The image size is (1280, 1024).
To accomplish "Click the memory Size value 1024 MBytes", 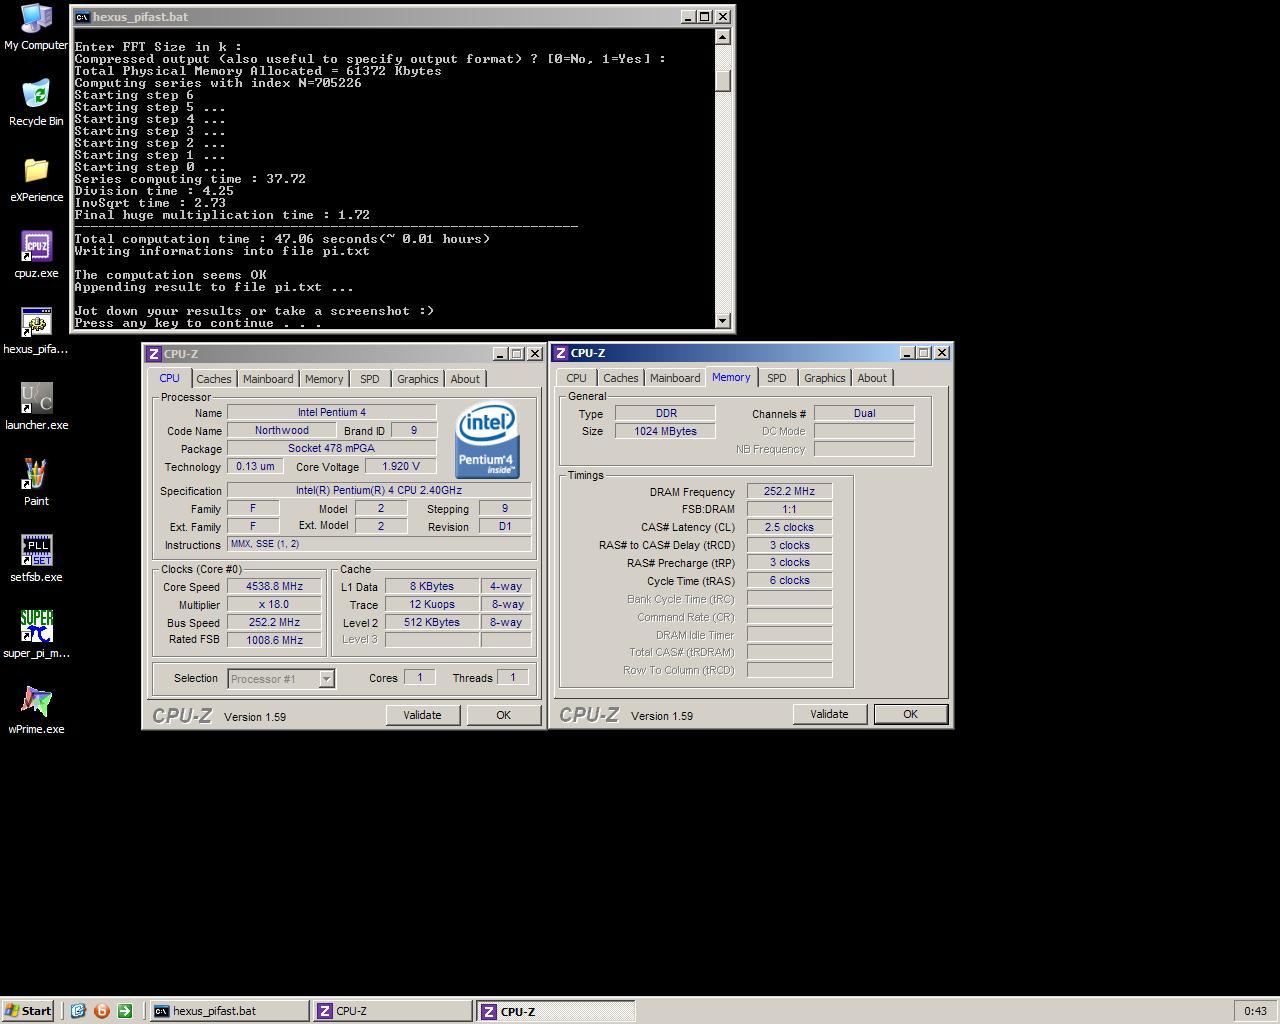I will (665, 431).
